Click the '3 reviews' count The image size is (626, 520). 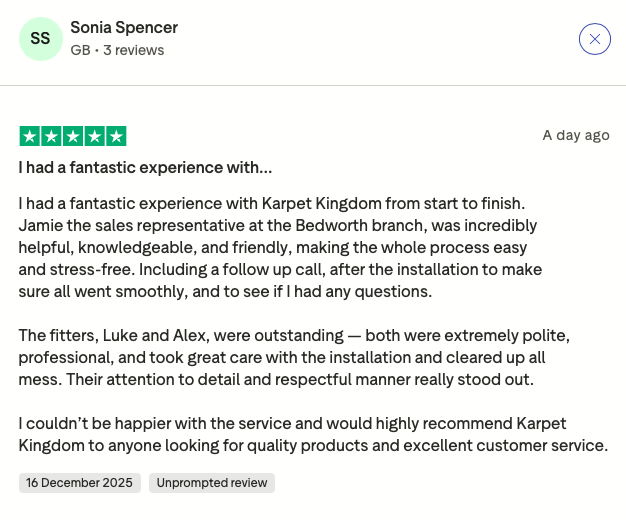pyautogui.click(x=134, y=50)
